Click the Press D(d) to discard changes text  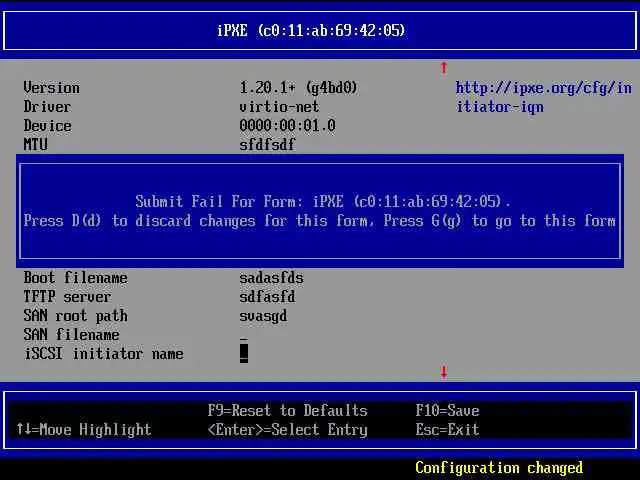[199, 220]
